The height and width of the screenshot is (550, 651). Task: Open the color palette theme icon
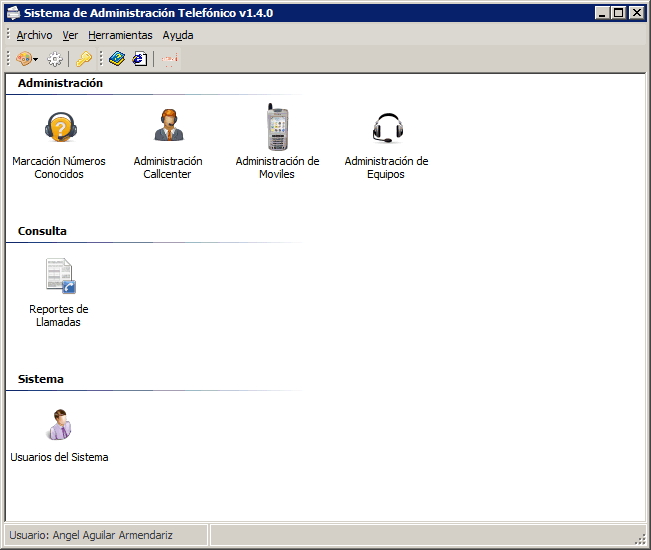click(x=24, y=59)
